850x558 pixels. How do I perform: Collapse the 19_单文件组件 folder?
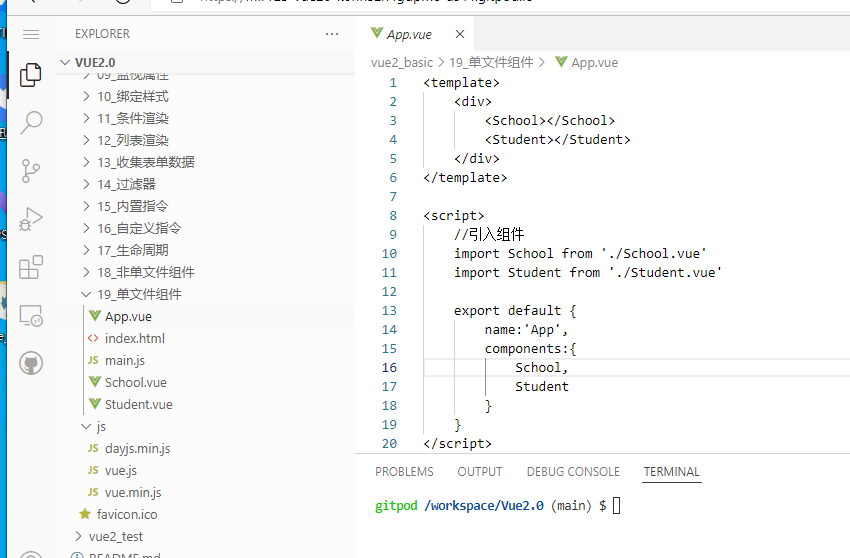tap(86, 294)
